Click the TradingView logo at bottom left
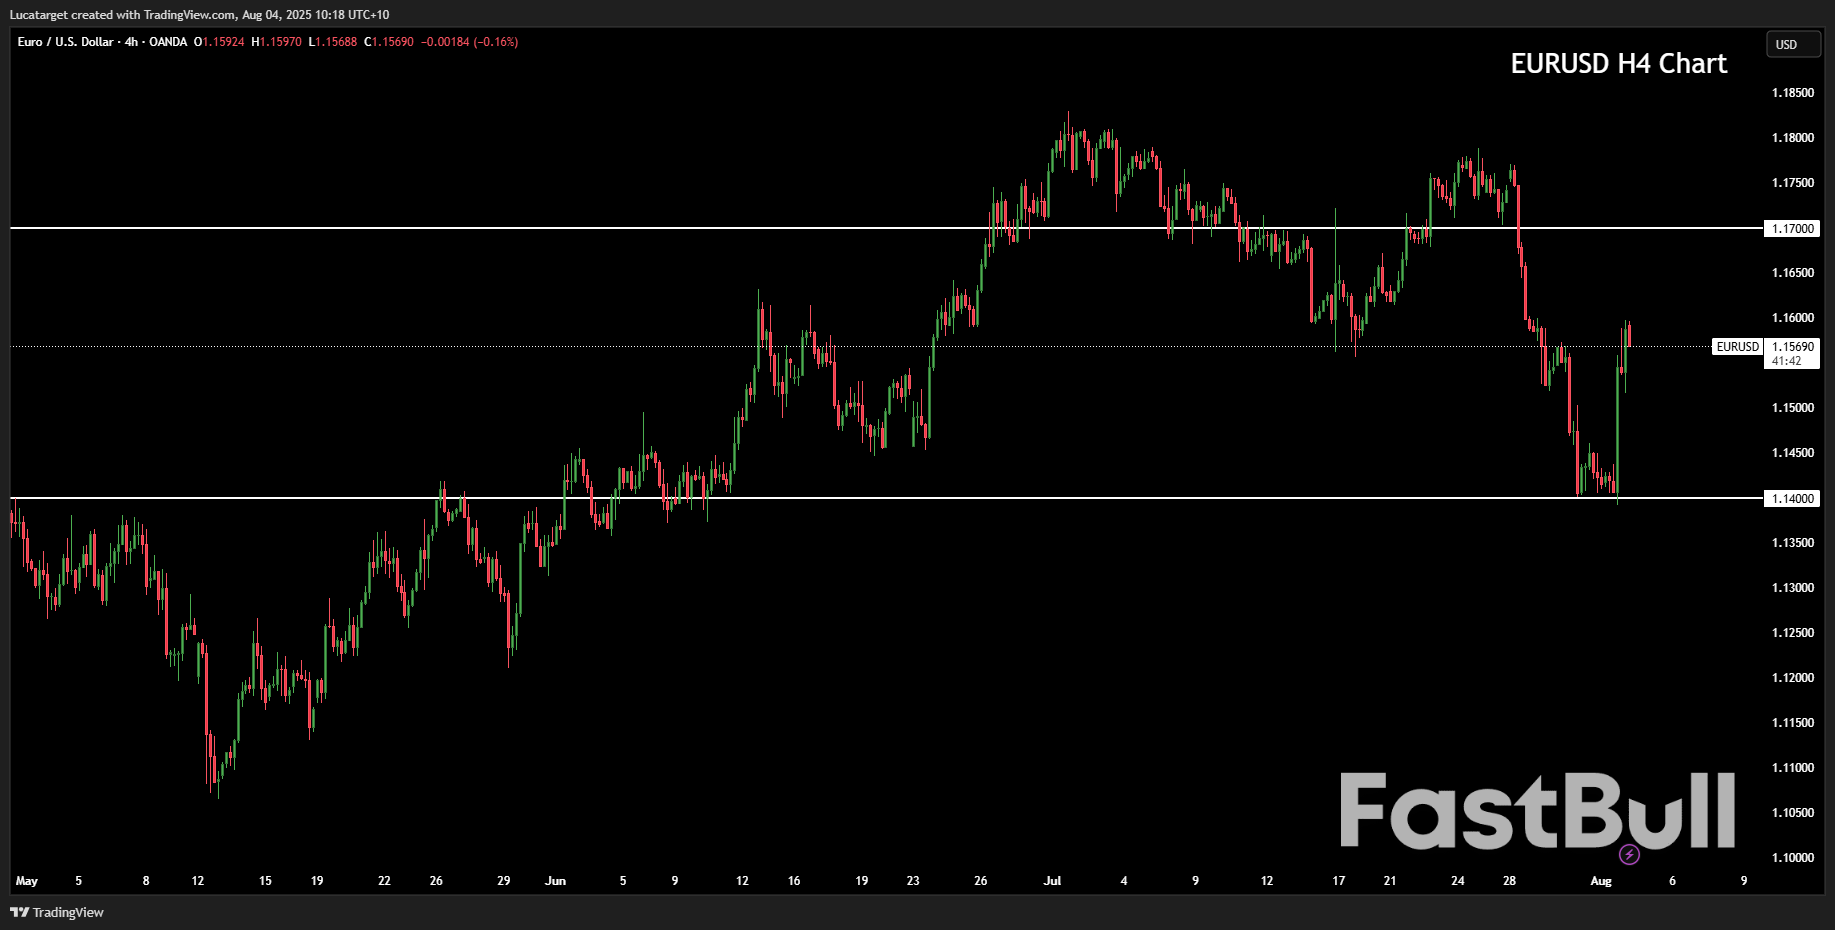This screenshot has height=930, width=1835. 57,912
